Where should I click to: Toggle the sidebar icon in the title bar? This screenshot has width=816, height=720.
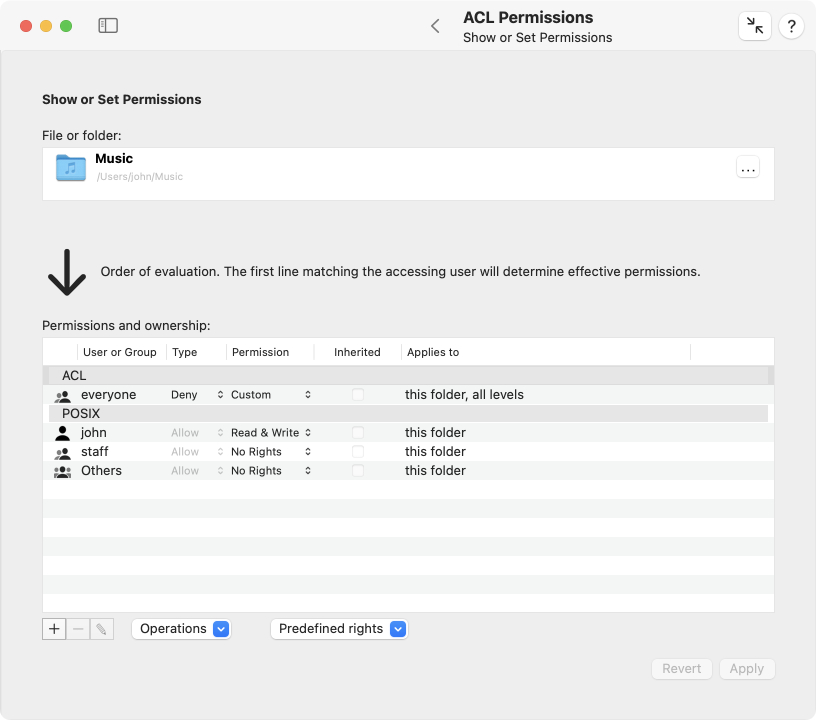(108, 25)
